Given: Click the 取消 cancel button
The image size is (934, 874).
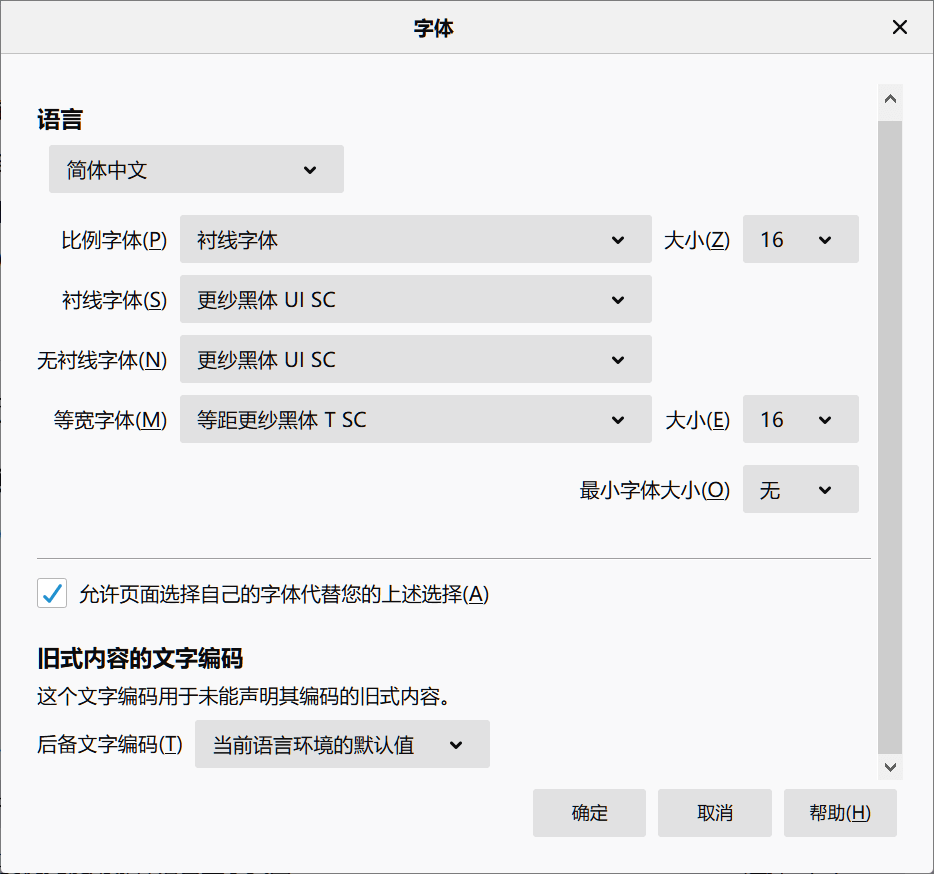Looking at the screenshot, I should (x=714, y=813).
